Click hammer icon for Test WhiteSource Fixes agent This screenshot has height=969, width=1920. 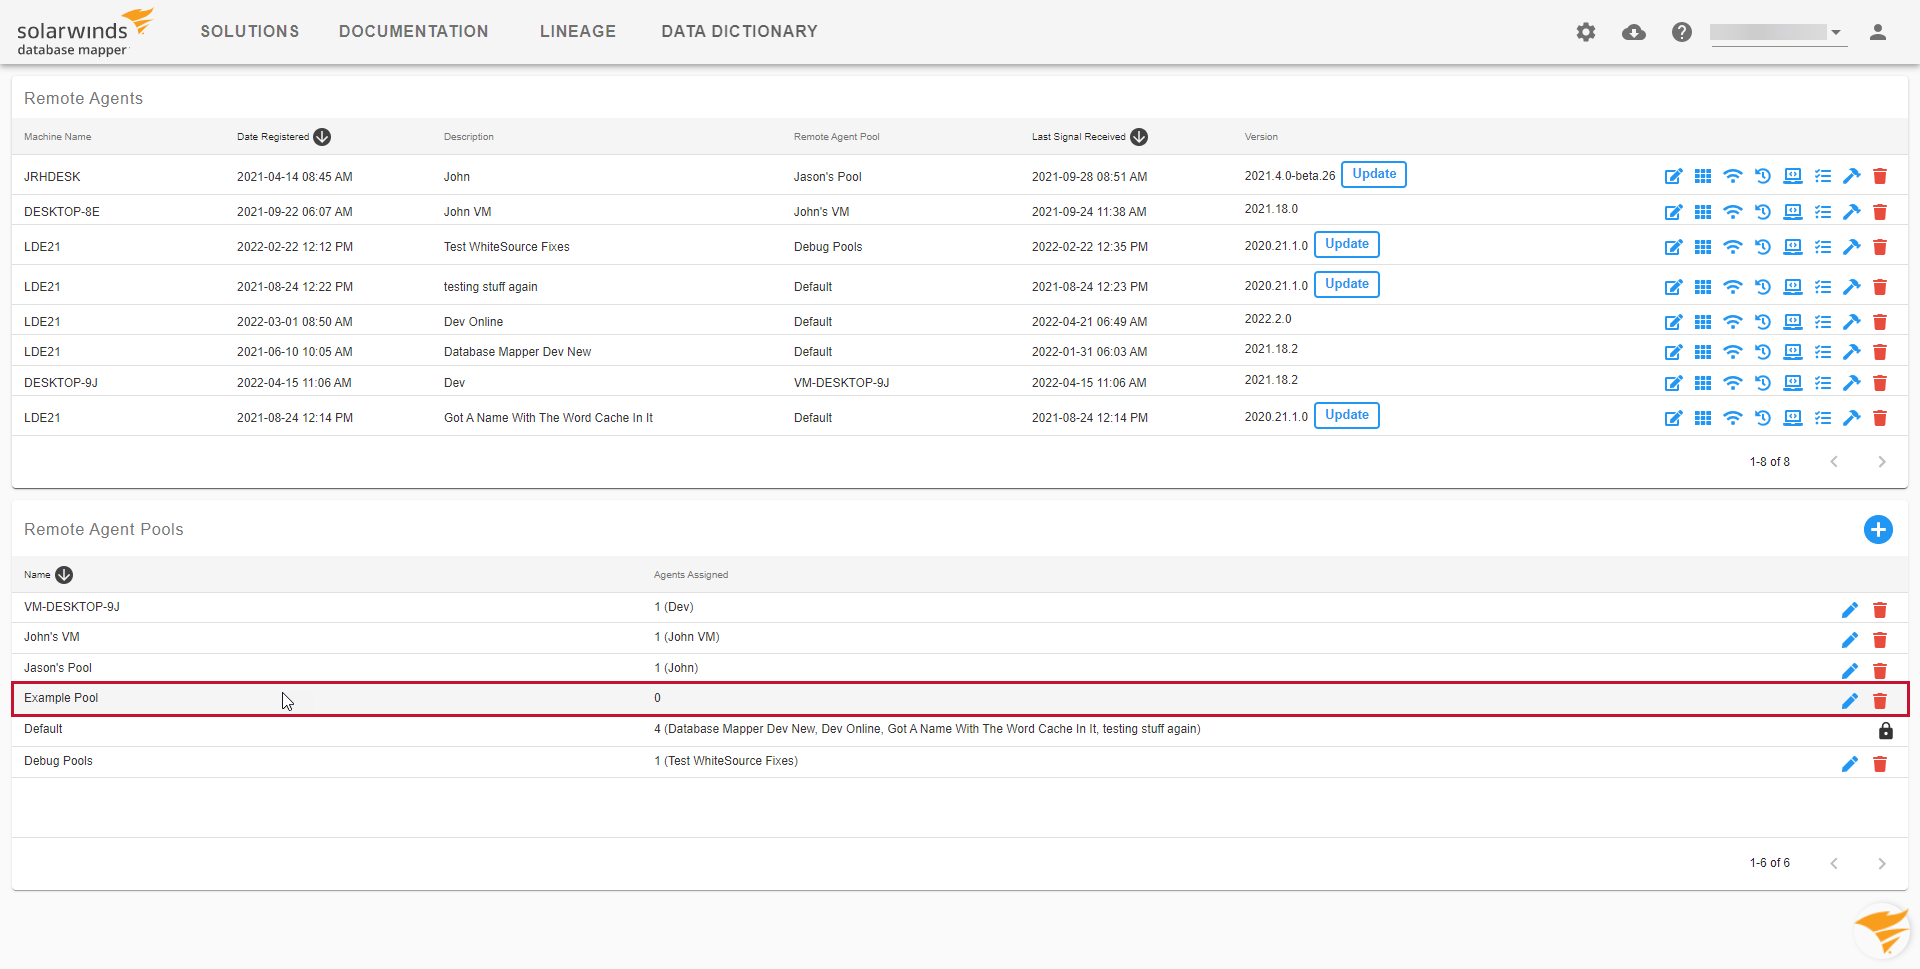point(1852,247)
